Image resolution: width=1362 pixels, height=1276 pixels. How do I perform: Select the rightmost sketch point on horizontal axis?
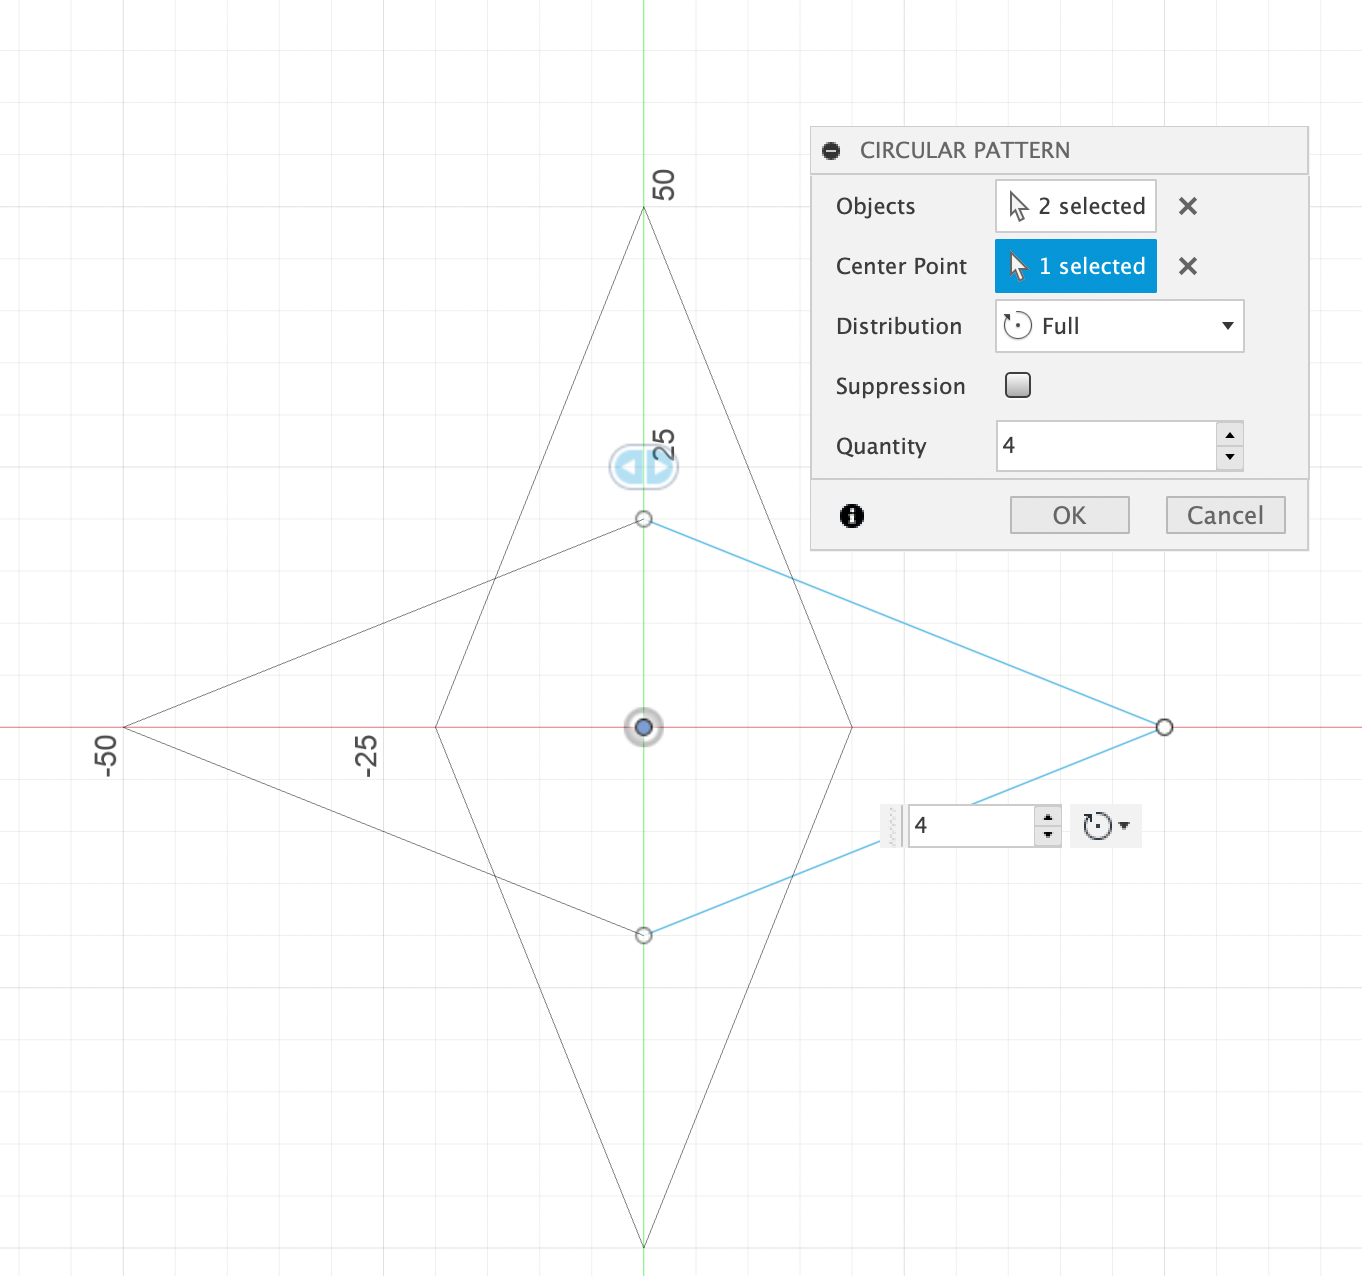(x=1164, y=727)
